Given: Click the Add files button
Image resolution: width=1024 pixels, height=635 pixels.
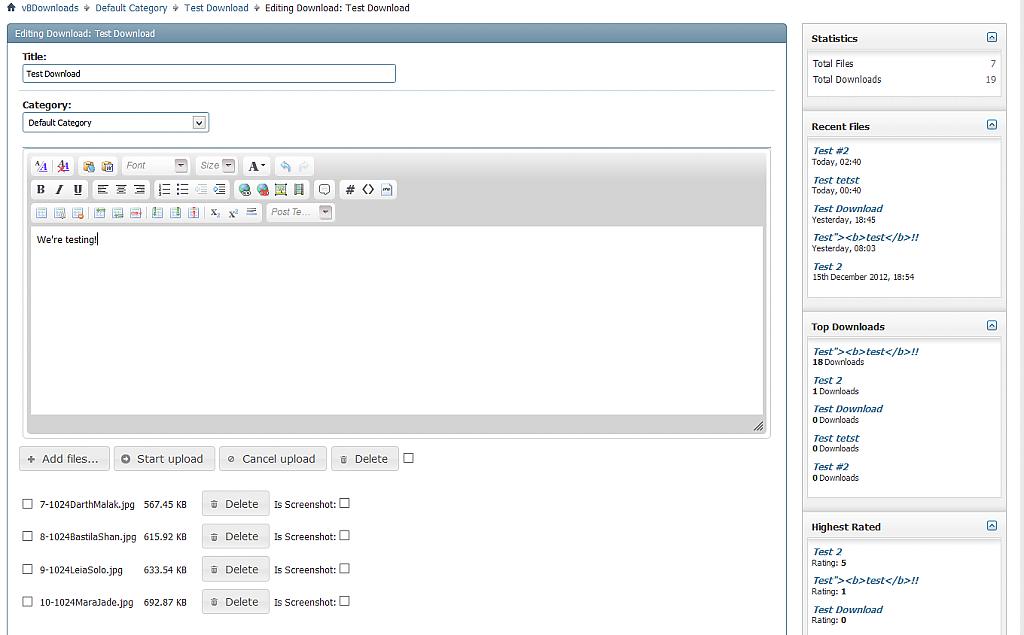Looking at the screenshot, I should (64, 459).
